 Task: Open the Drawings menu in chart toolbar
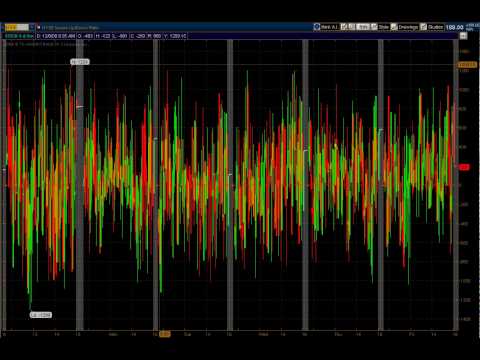pos(408,27)
